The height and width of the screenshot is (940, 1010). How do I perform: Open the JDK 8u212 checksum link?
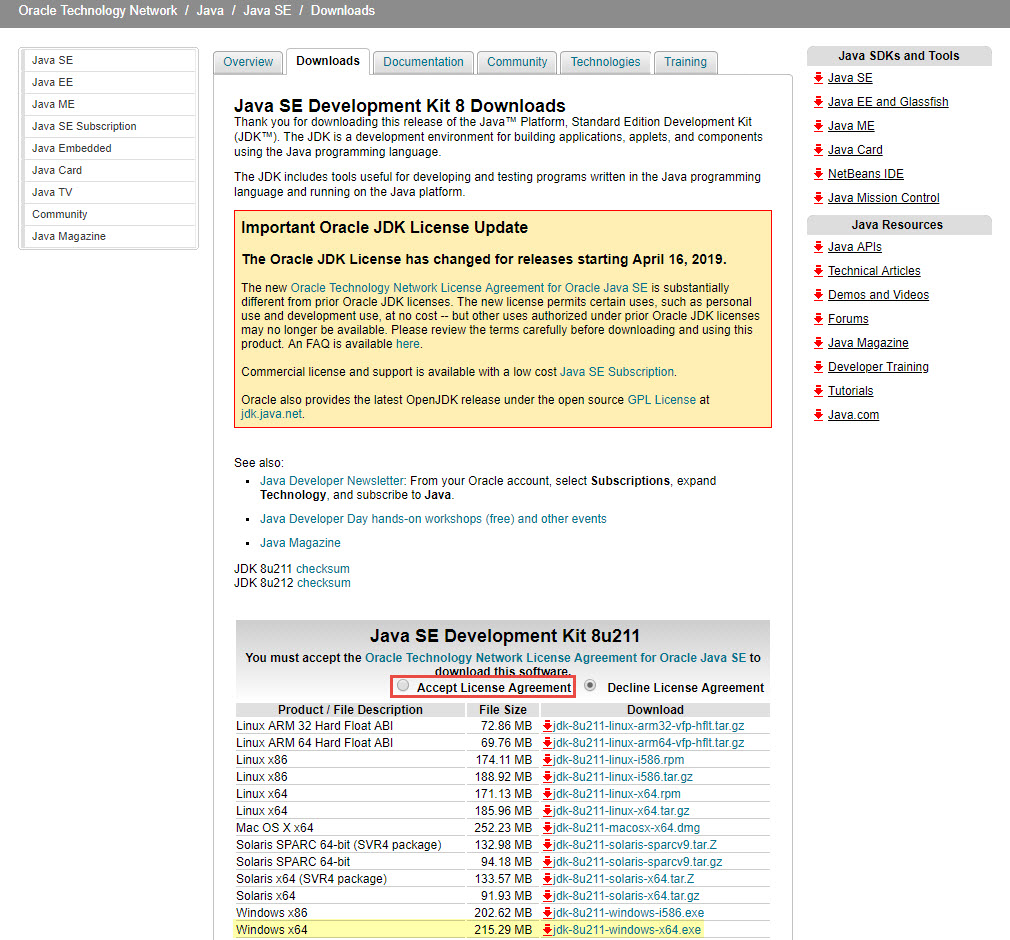click(323, 583)
